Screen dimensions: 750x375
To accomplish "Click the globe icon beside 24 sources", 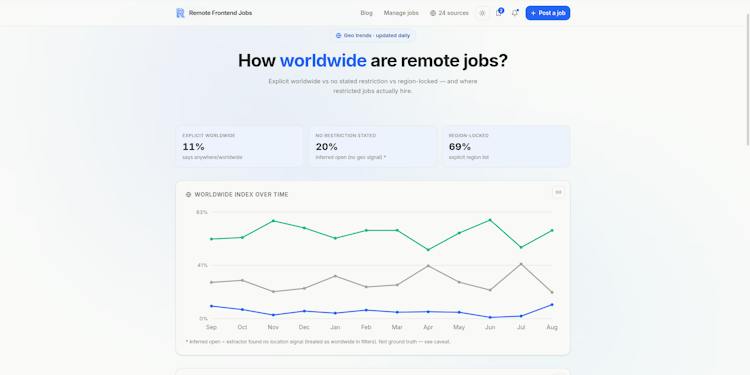I will pos(433,13).
